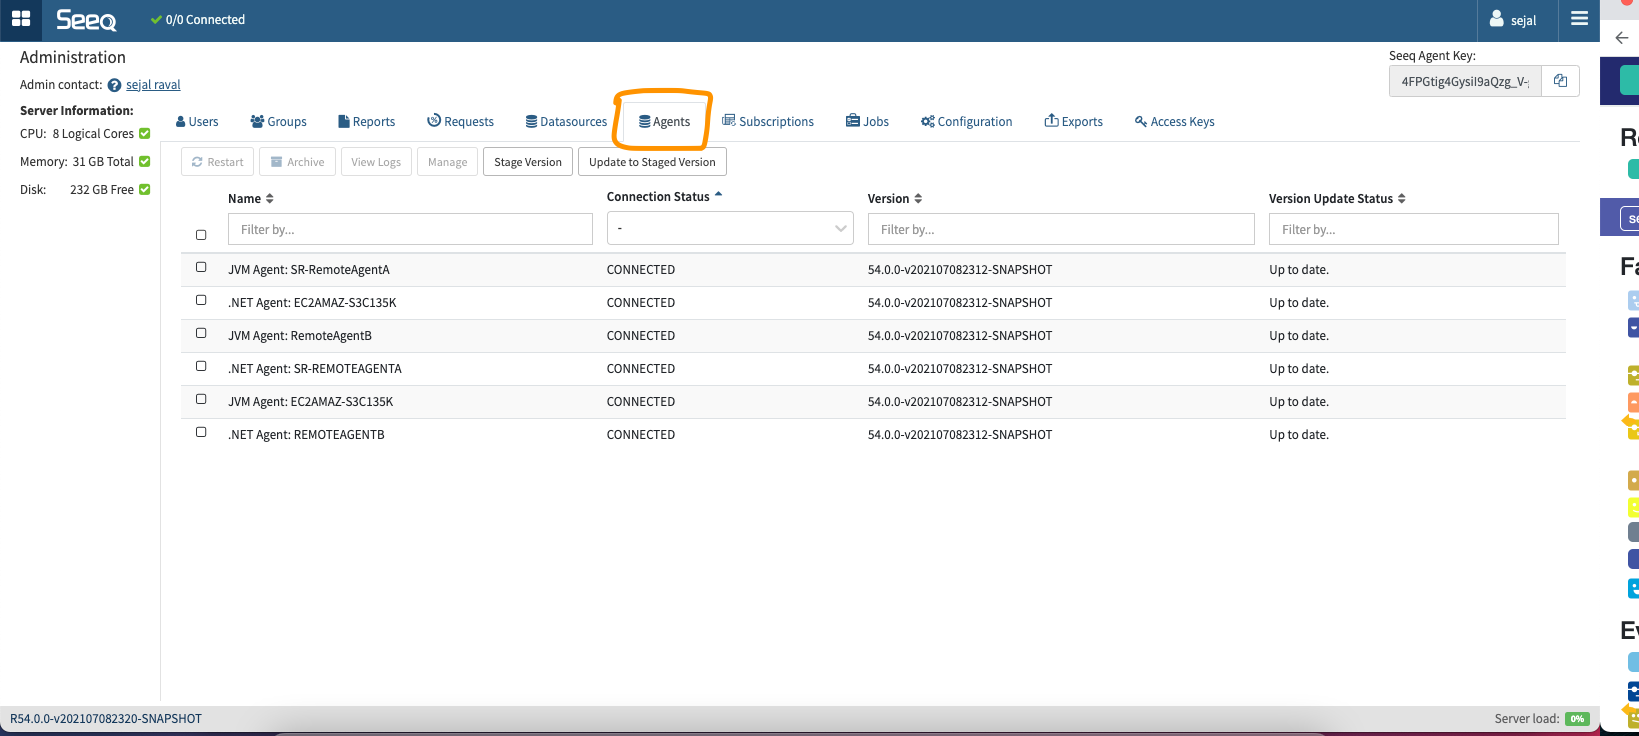Check the .NET Agent: REMOTEAGENTB row

pyautogui.click(x=201, y=432)
